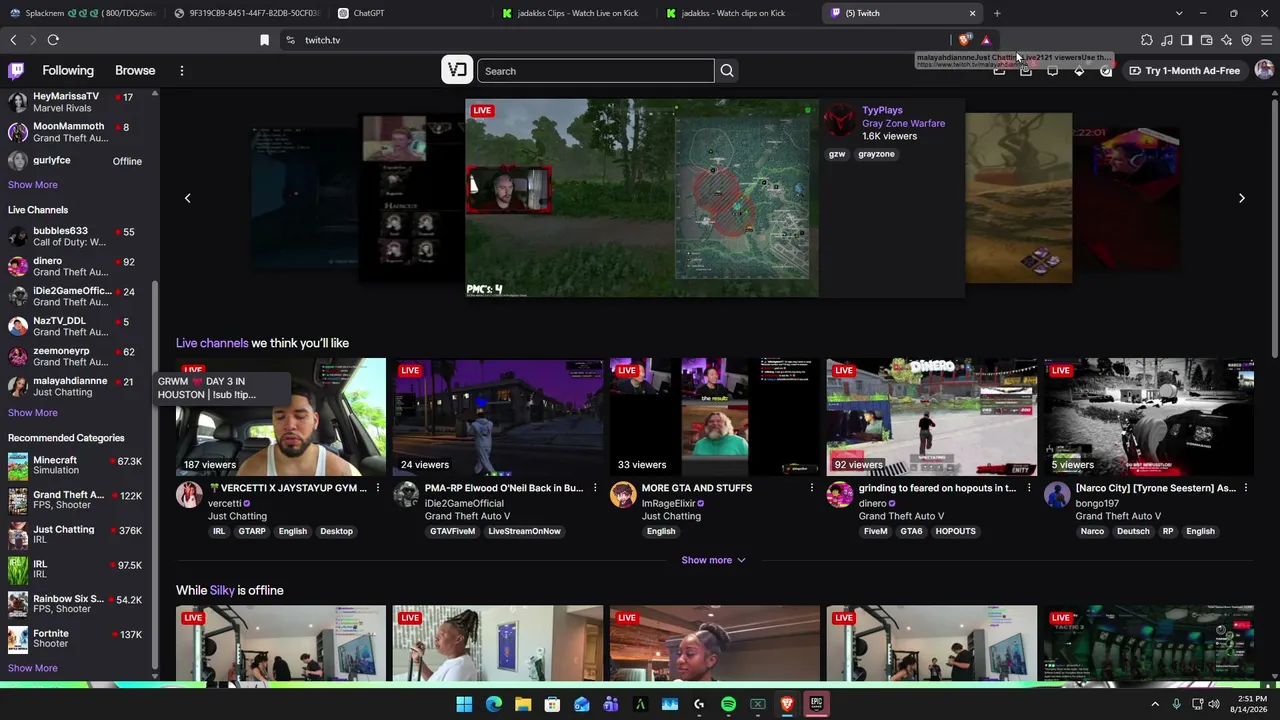
Task: Open the TyyPlays channel link
Action: point(882,110)
